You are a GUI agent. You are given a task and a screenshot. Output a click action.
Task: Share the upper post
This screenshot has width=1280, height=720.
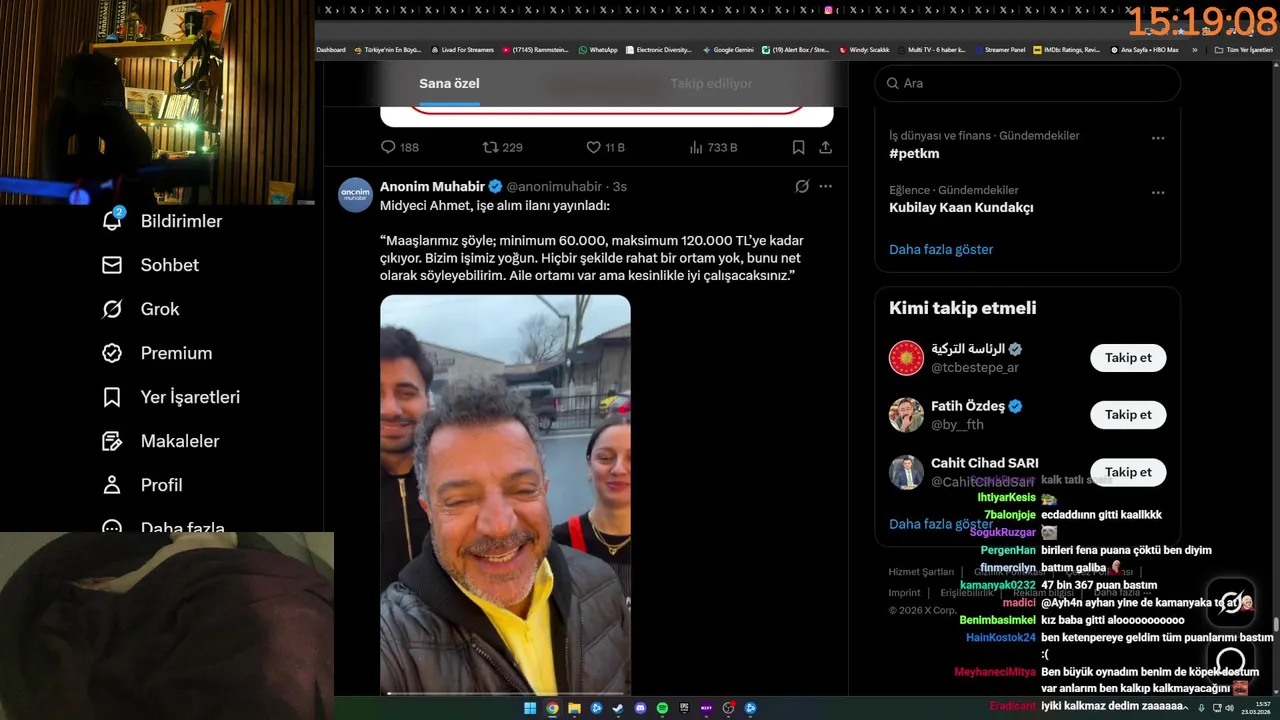(x=825, y=147)
